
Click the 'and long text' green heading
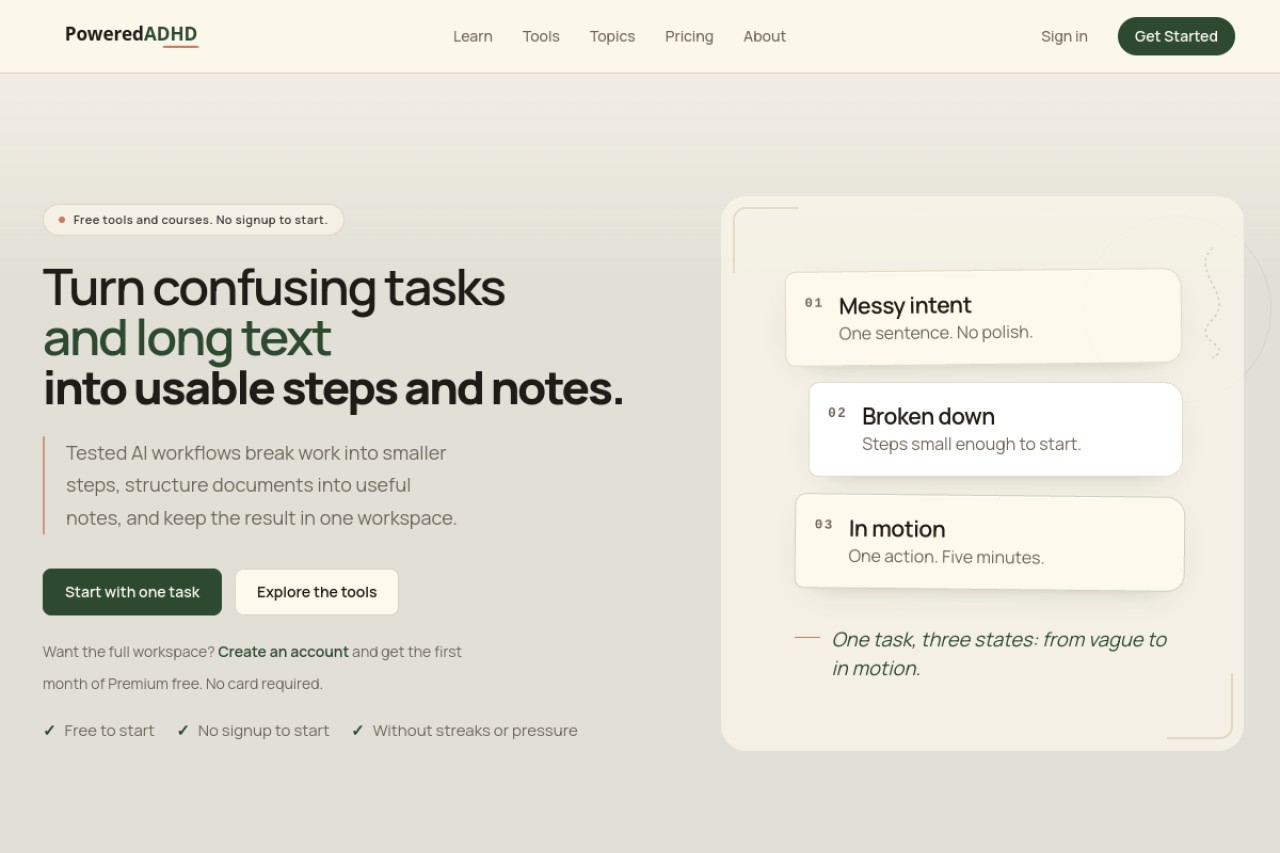[x=187, y=338]
